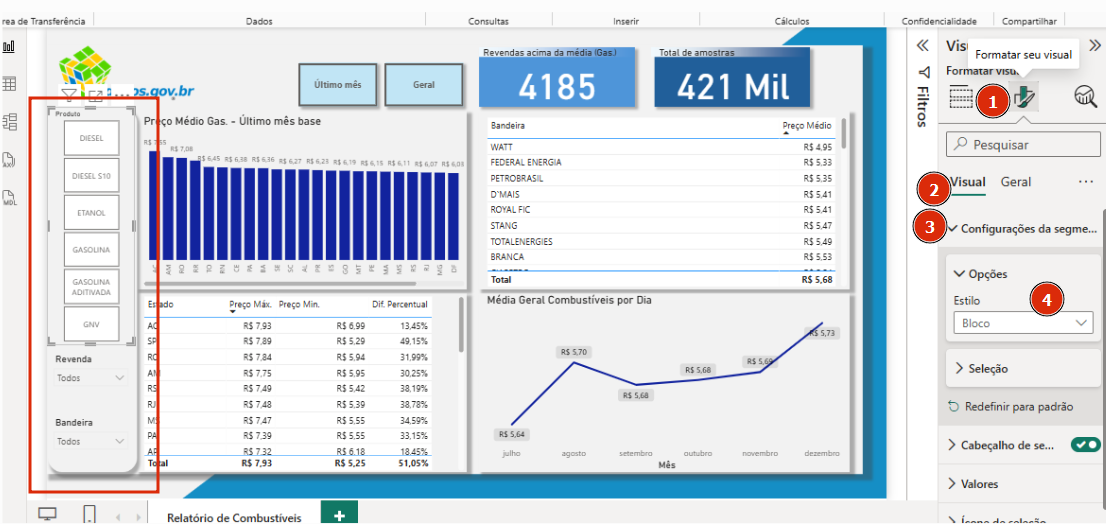Select DIESEL S10 slicer tile

[x=92, y=175]
